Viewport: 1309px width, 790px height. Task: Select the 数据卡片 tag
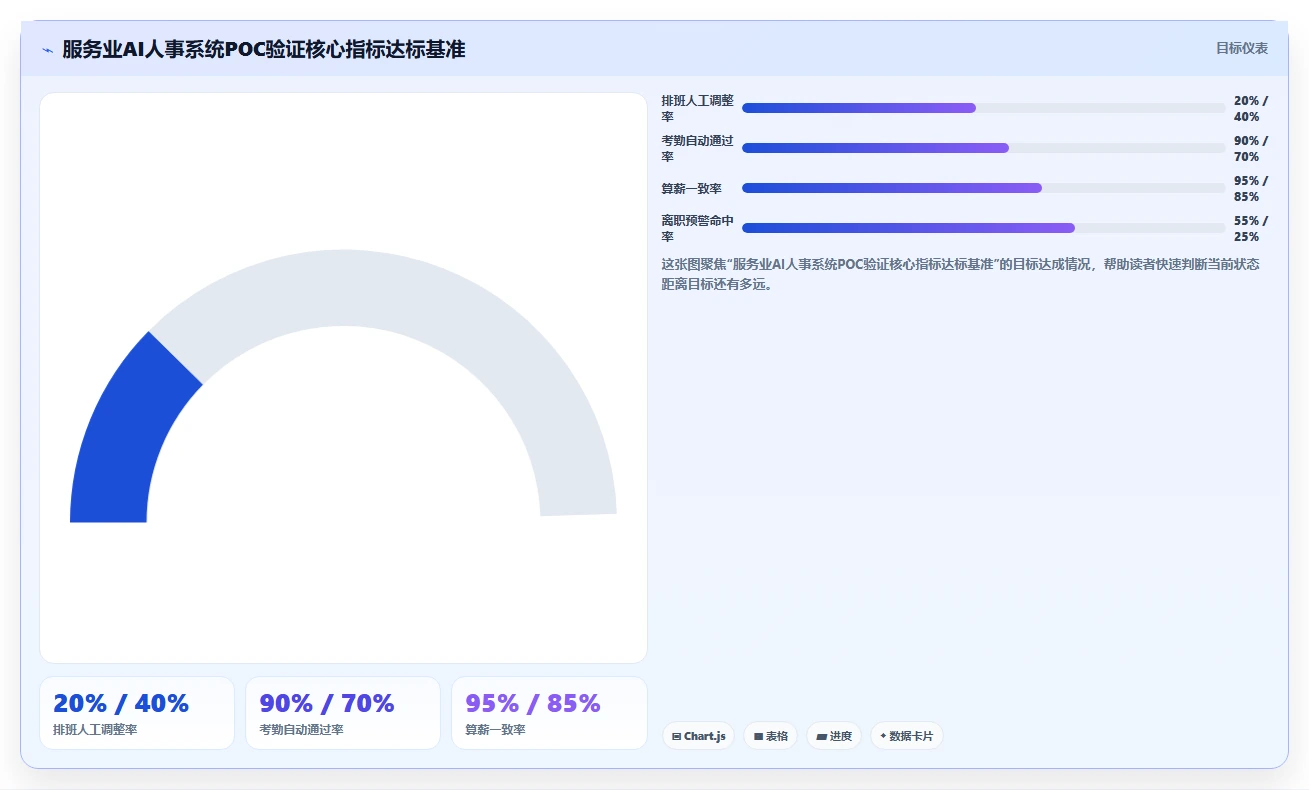point(906,736)
